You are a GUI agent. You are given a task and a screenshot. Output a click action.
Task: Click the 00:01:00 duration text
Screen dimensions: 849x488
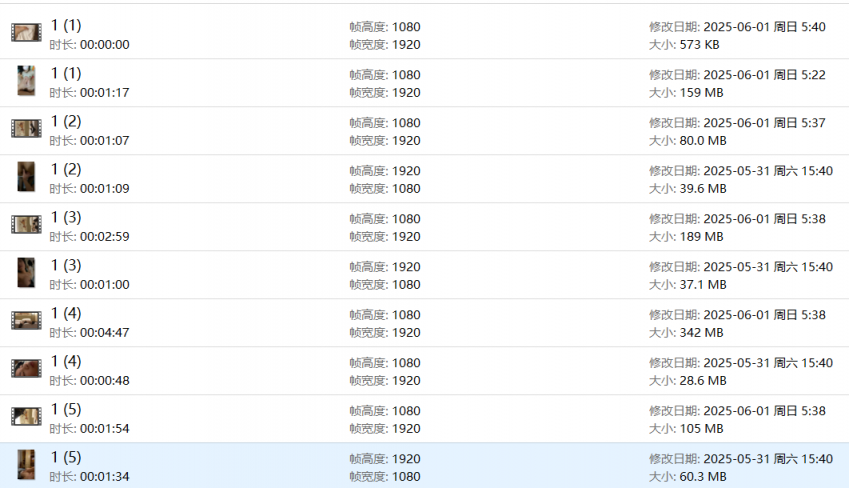tap(104, 285)
